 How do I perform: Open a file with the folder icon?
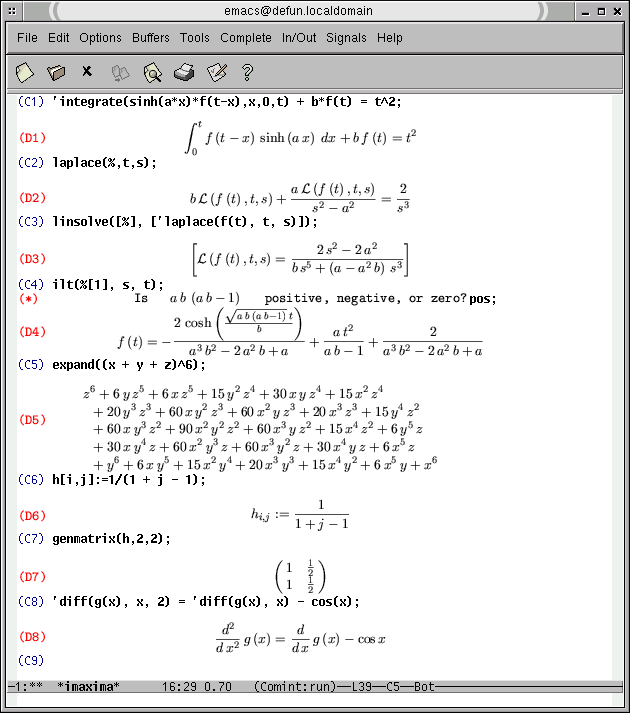[56, 72]
